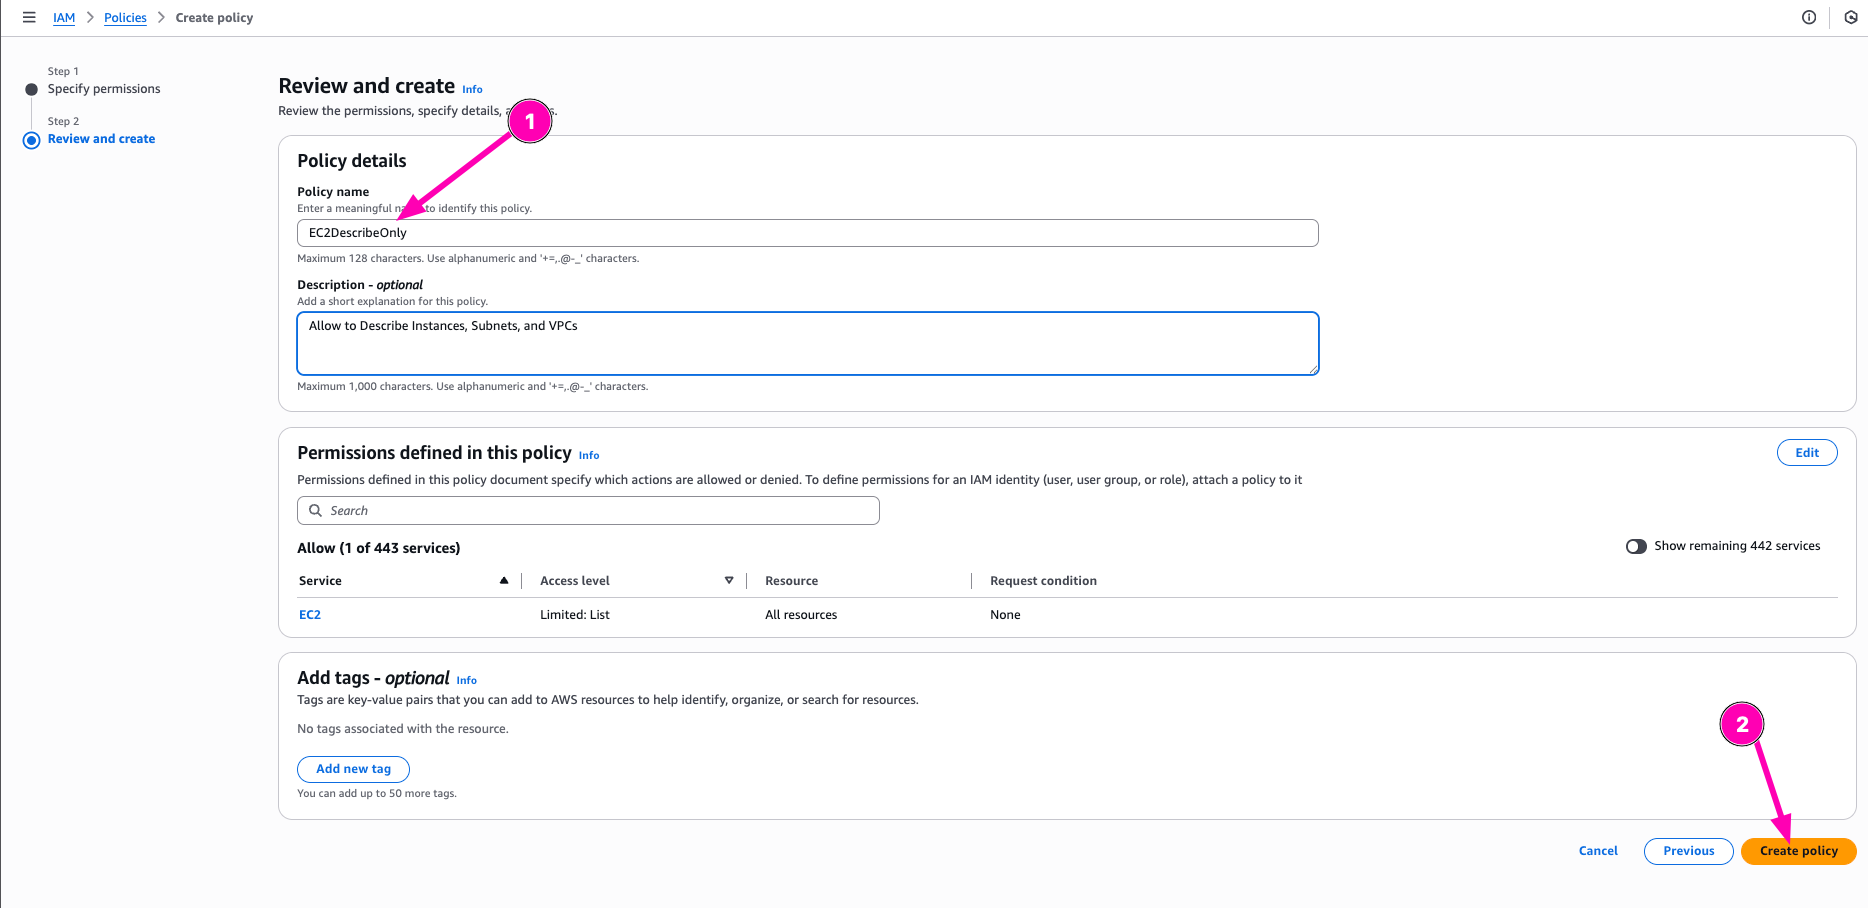Click the top-right settings icon
The width and height of the screenshot is (1868, 908).
tap(1851, 17)
